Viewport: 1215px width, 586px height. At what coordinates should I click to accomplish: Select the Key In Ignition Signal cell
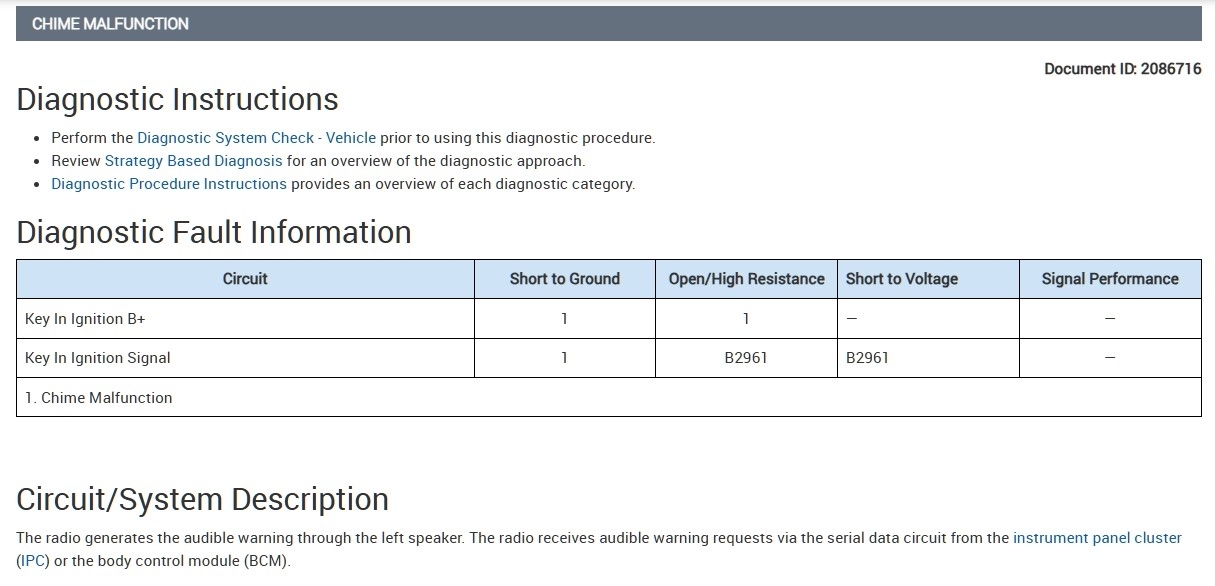245,358
